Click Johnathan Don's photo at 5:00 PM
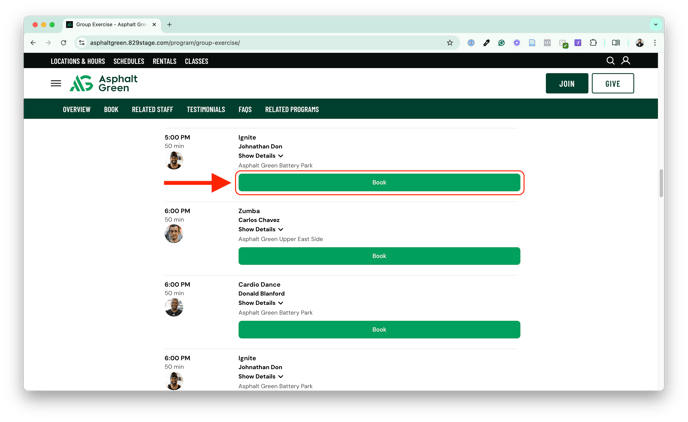The height and width of the screenshot is (422, 688). [x=174, y=160]
